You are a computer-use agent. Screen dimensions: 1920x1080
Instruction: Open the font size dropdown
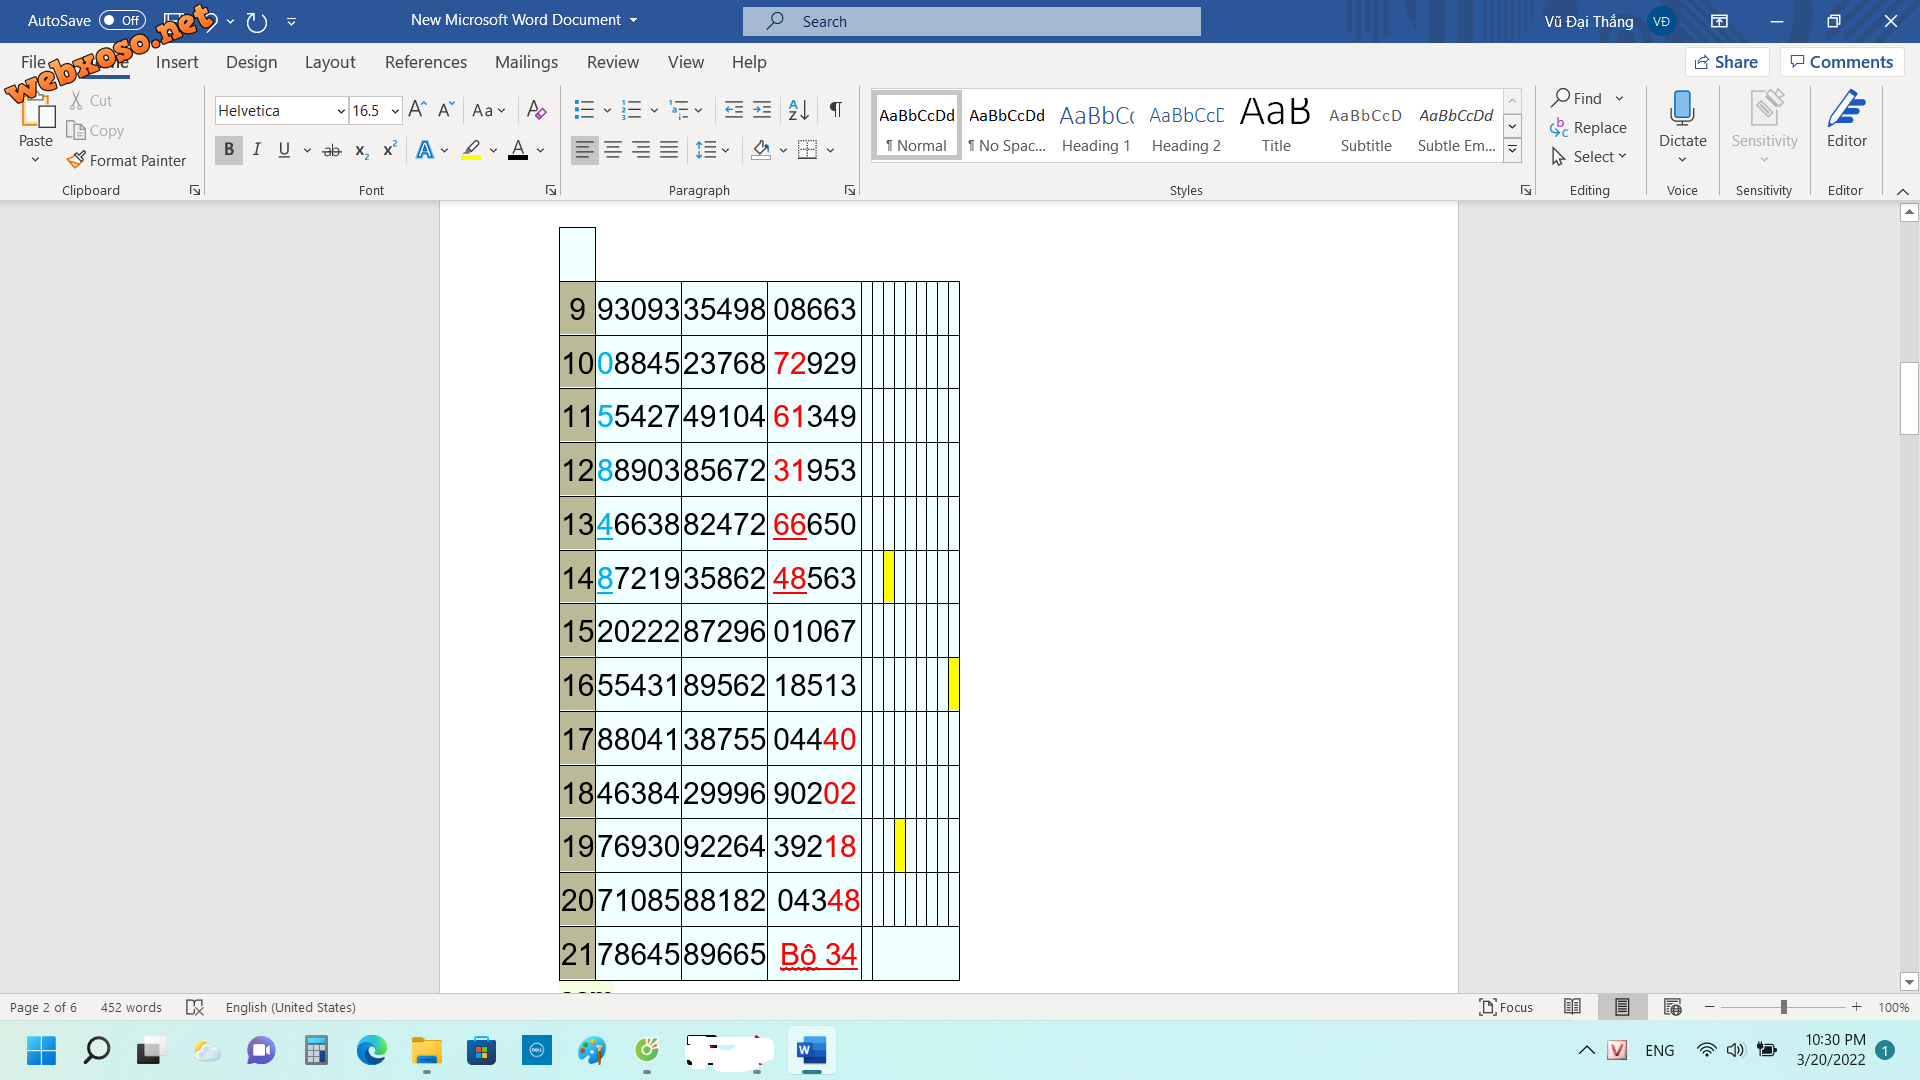point(396,111)
